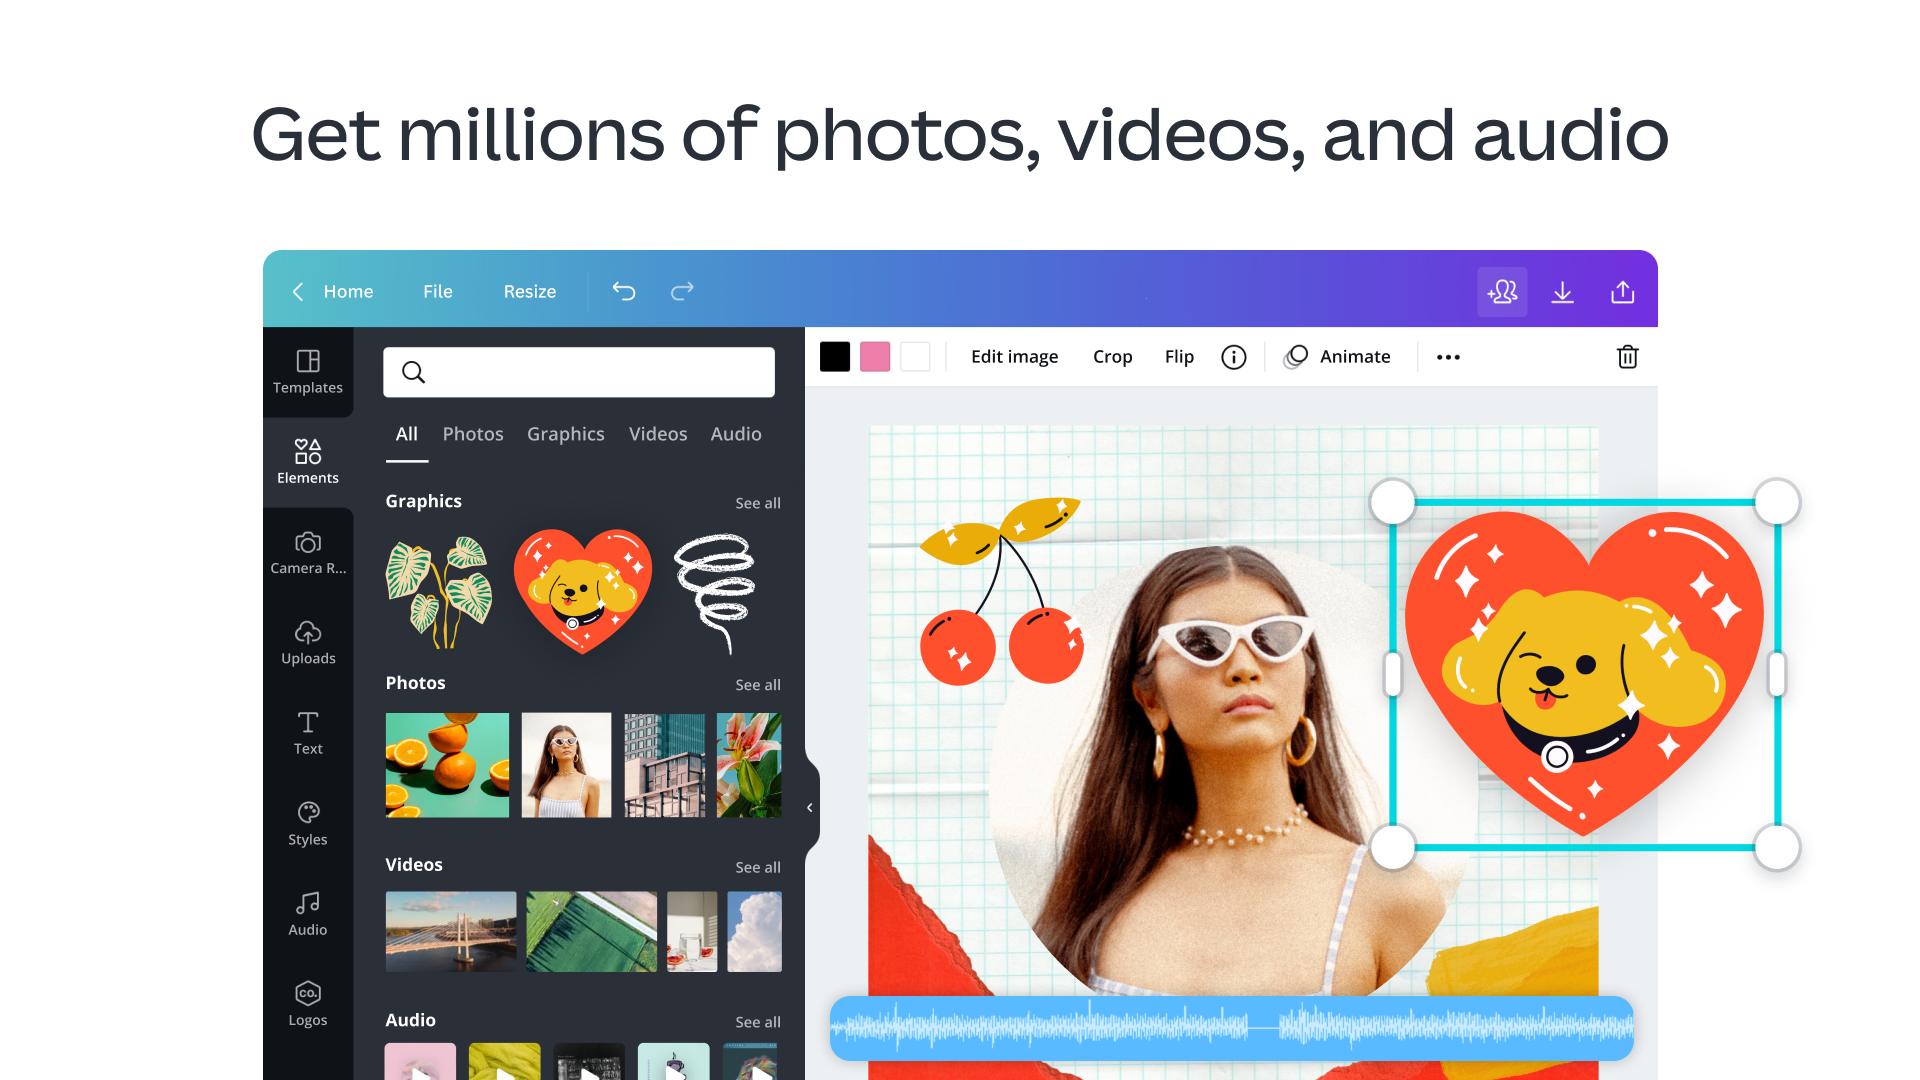The width and height of the screenshot is (1920, 1080).
Task: Open the Templates sidebar panel
Action: 308,372
